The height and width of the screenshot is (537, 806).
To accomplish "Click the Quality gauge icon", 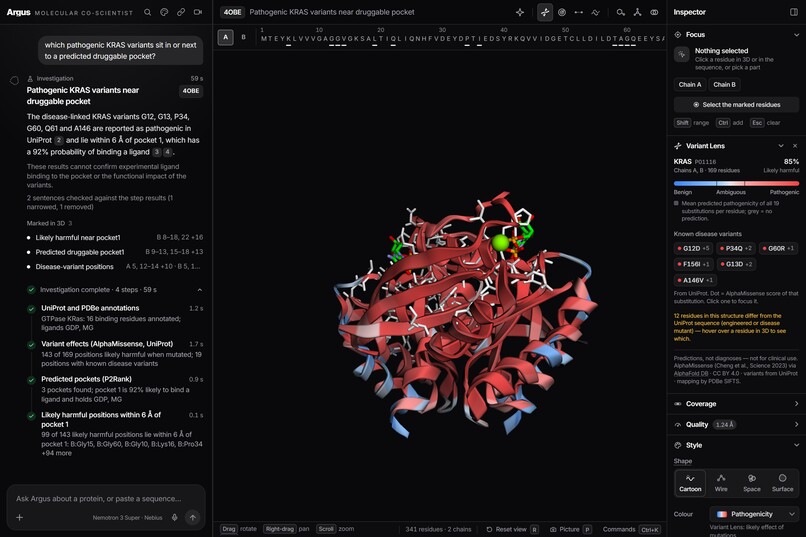I will (x=677, y=424).
